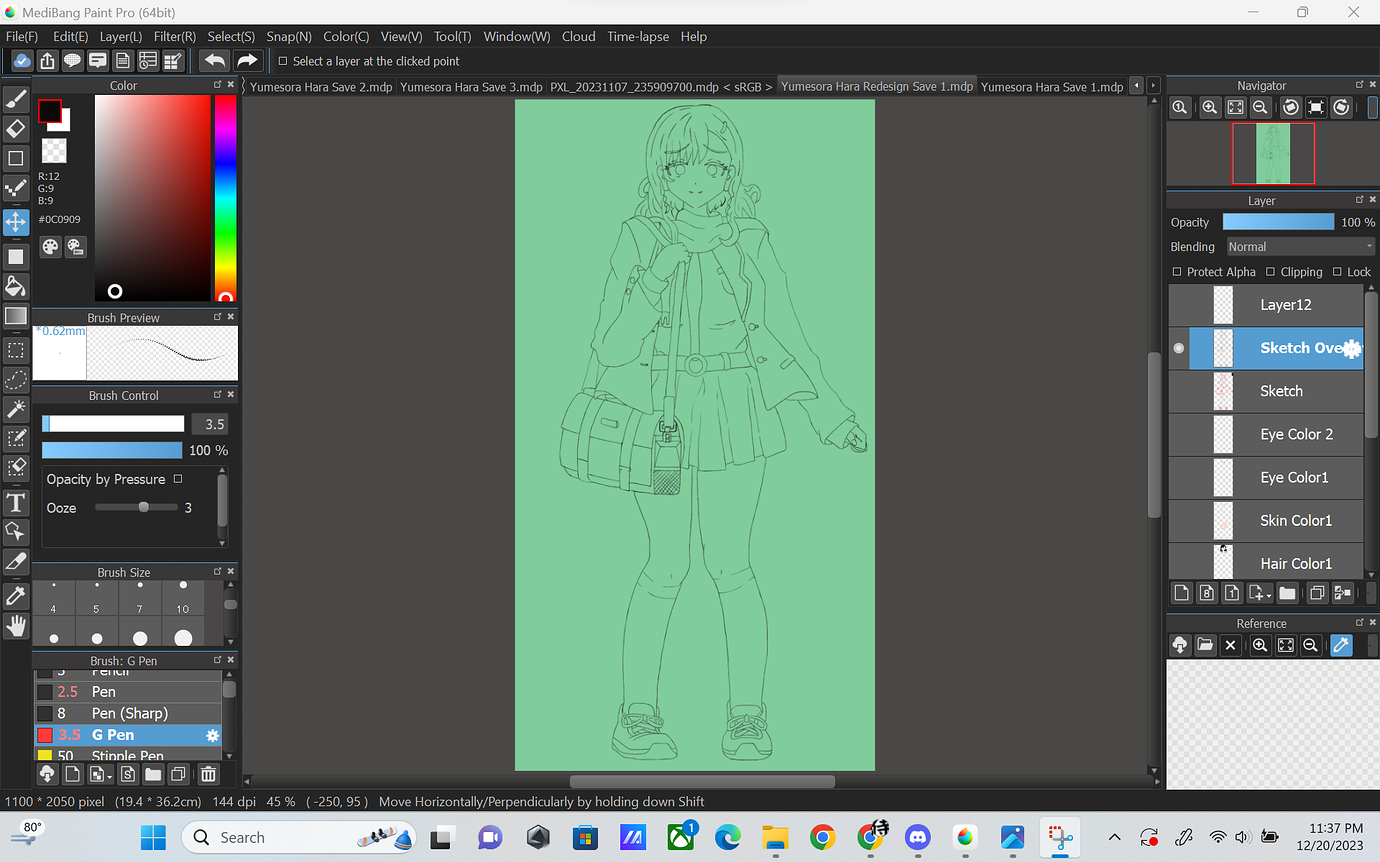Delete layer using the trash icon below brushes

(208, 773)
